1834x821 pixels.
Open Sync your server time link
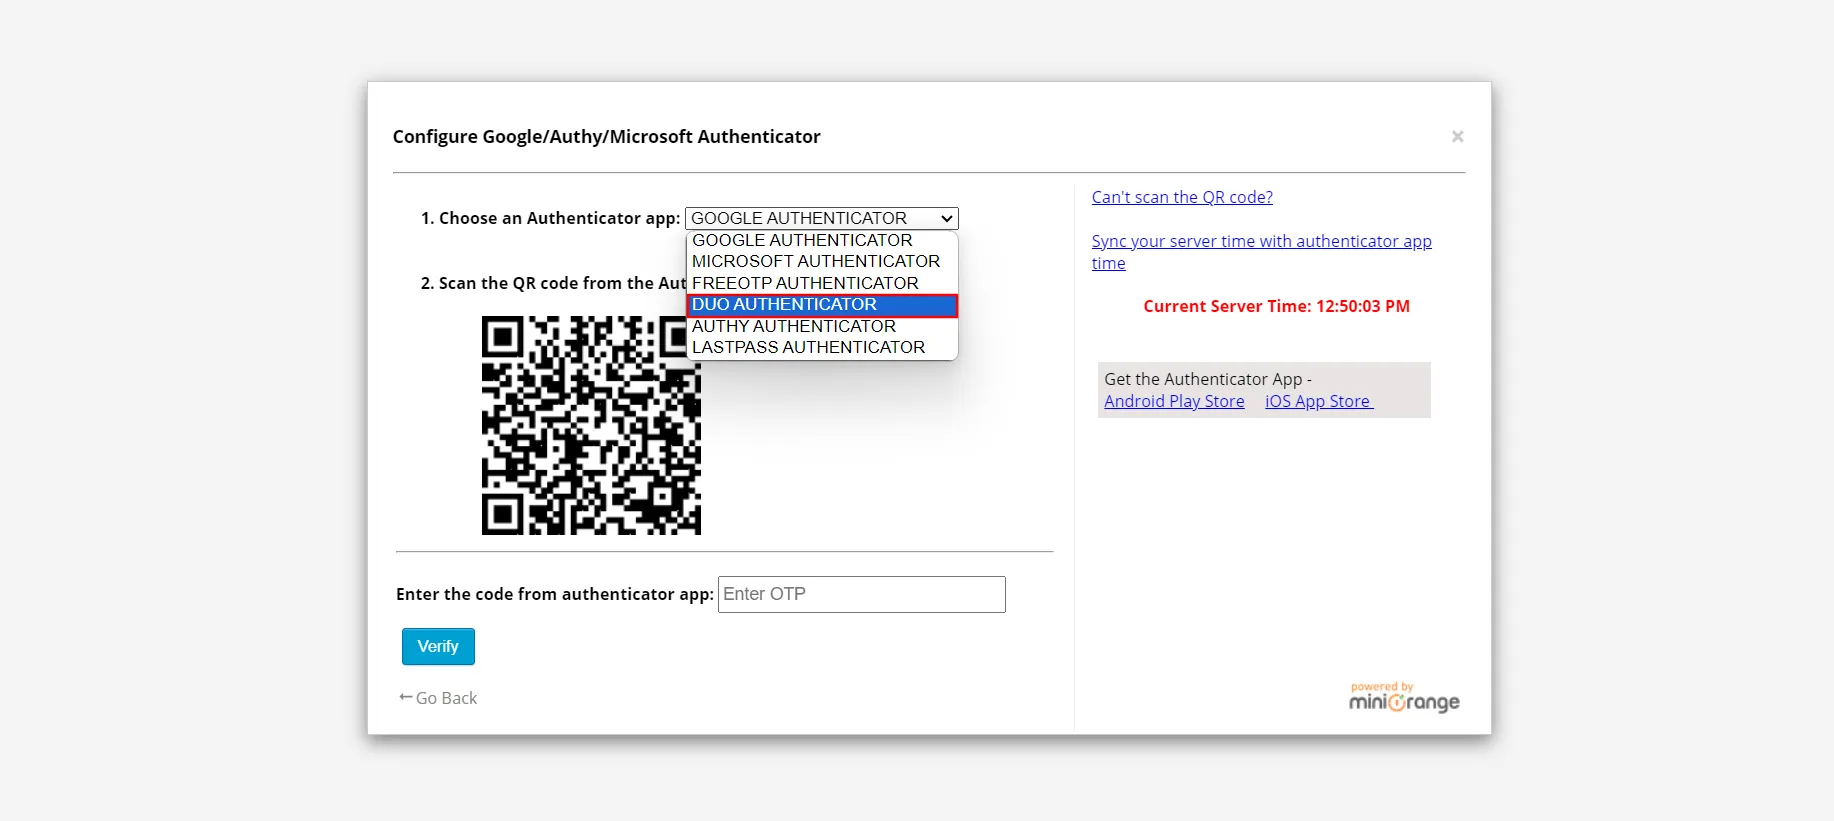1261,252
